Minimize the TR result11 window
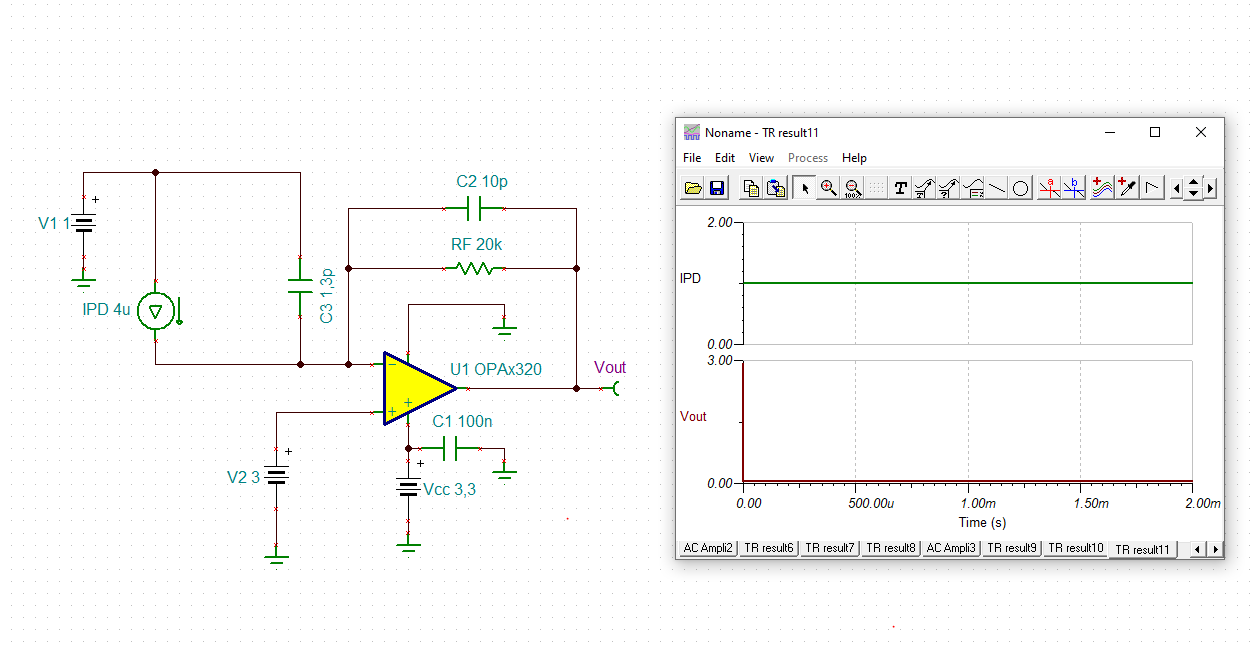The image size is (1259, 646). pyautogui.click(x=1109, y=132)
